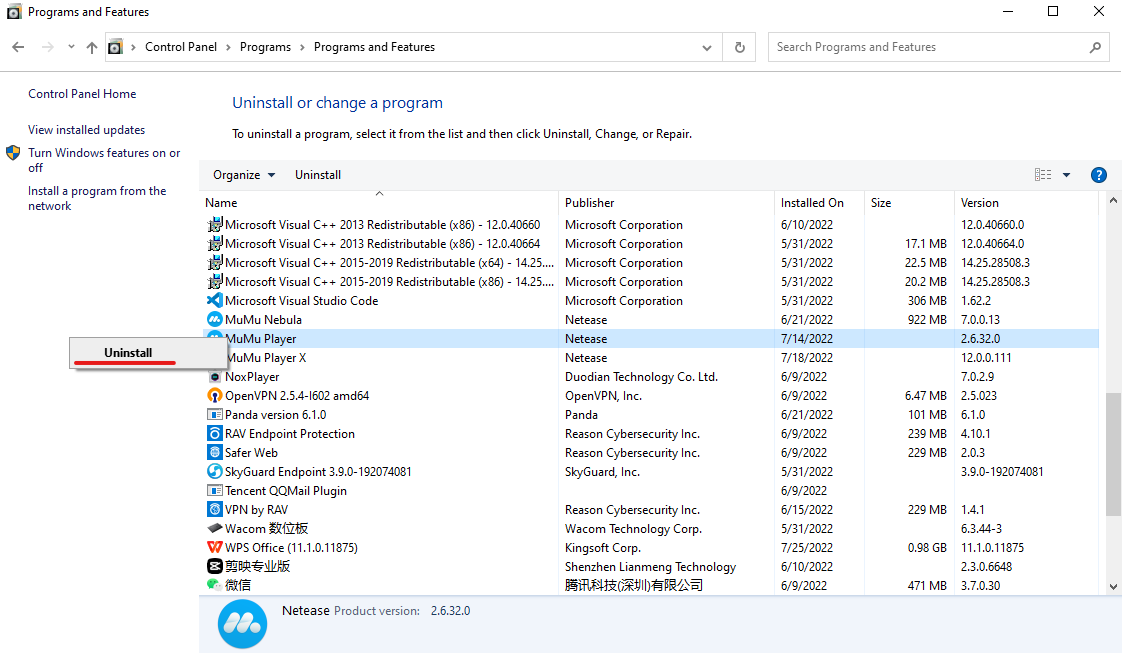Select Programs and Features breadcrumb
The image size is (1122, 653).
tap(374, 47)
